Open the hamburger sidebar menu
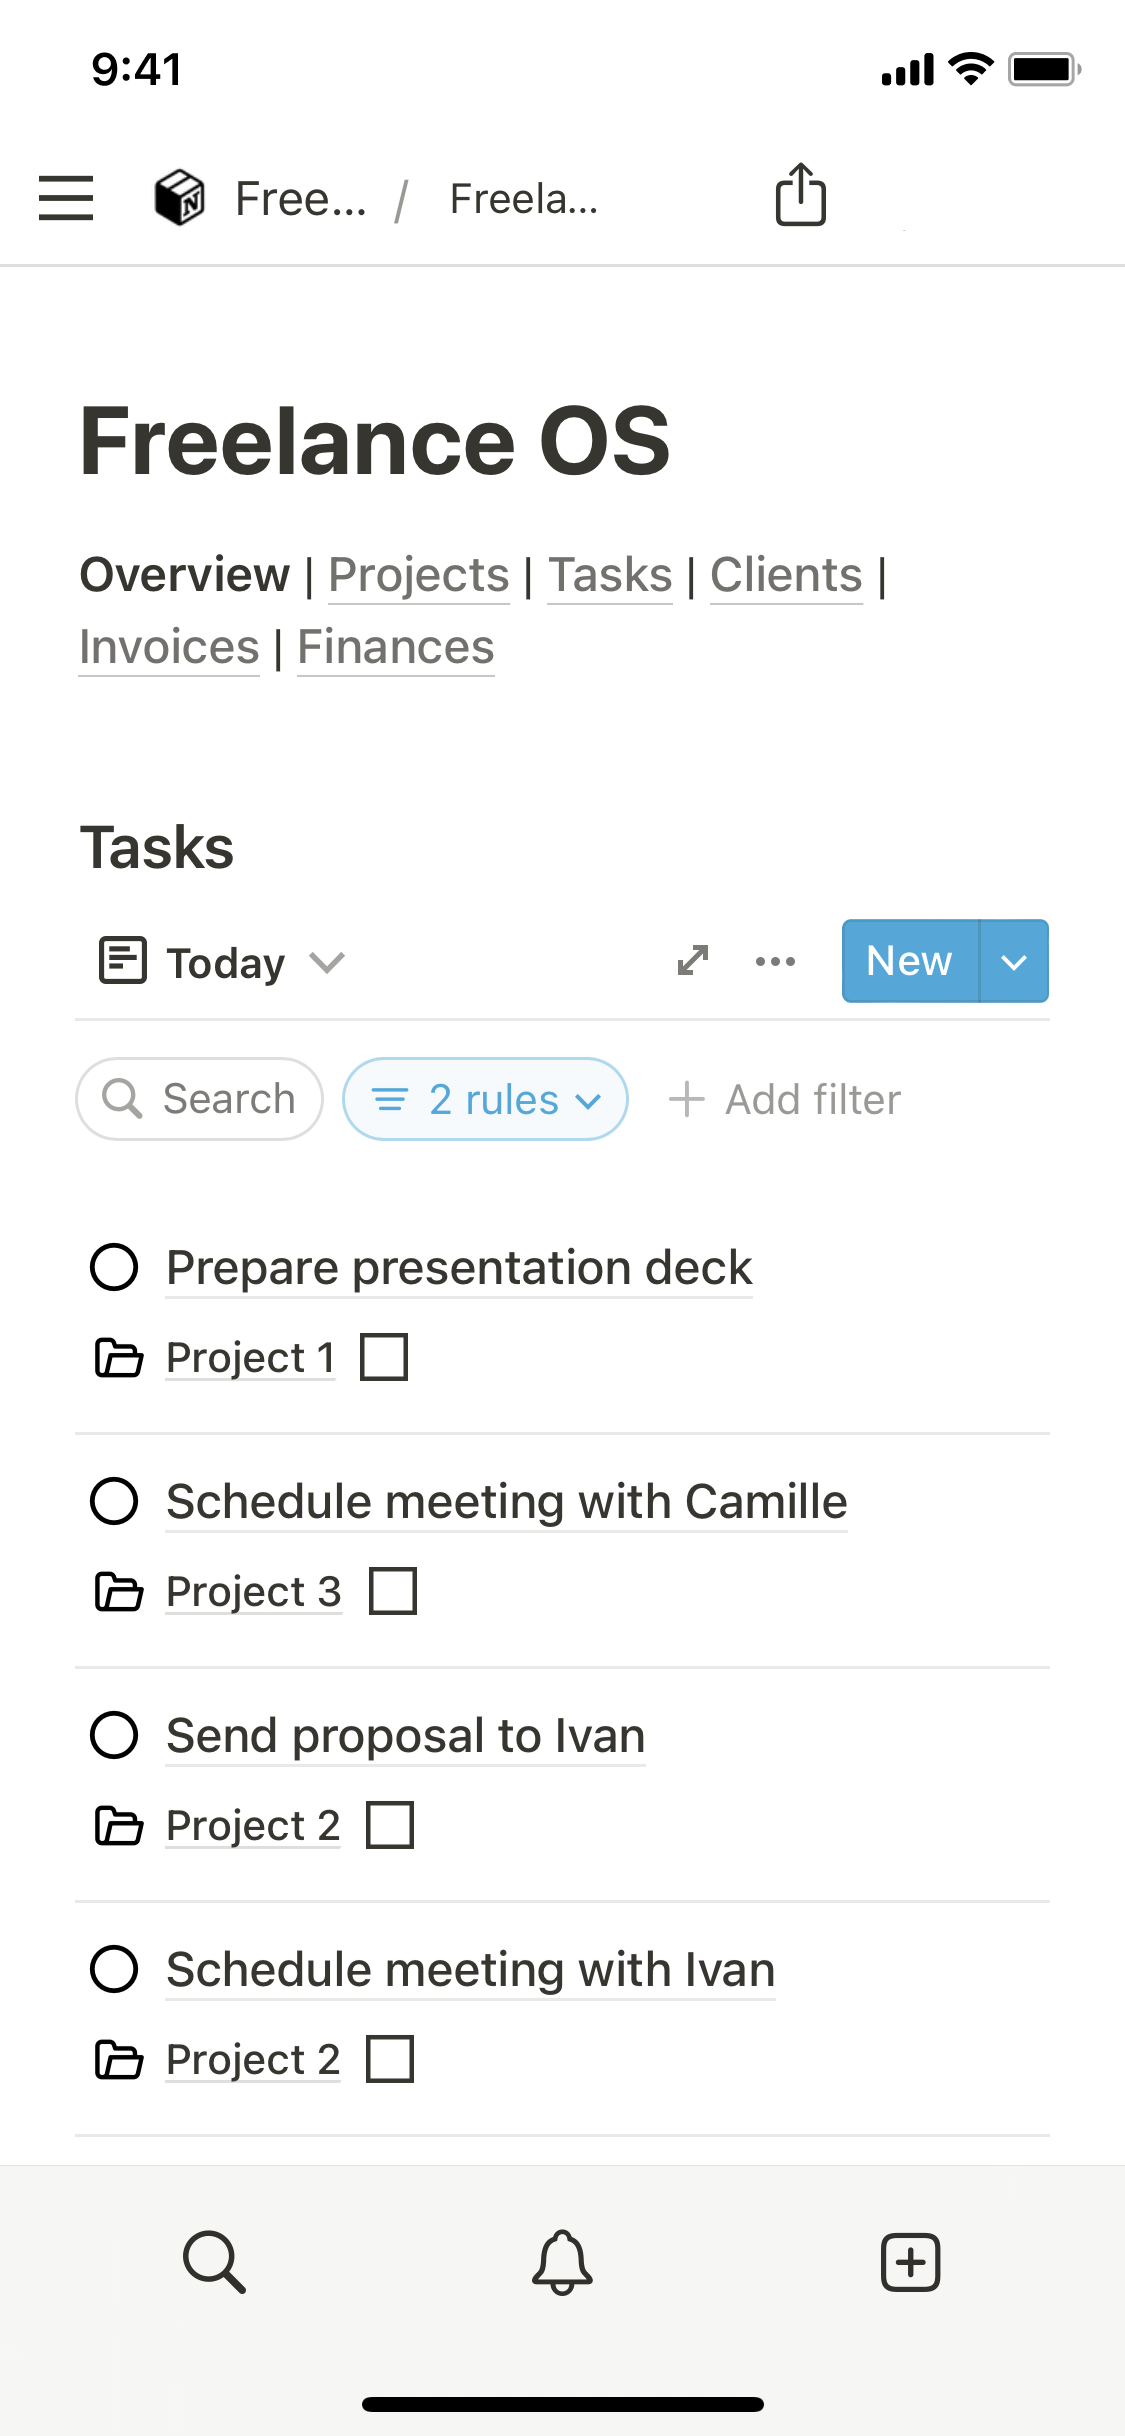 tap(66, 197)
